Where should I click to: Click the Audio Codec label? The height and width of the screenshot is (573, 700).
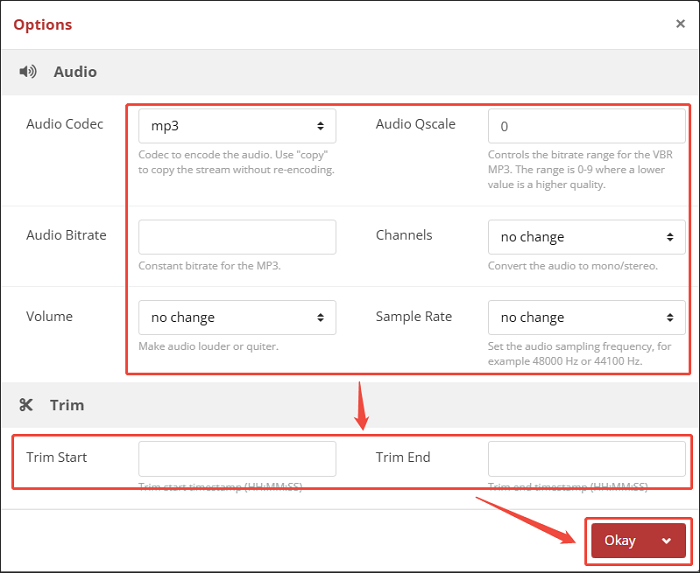pos(64,124)
